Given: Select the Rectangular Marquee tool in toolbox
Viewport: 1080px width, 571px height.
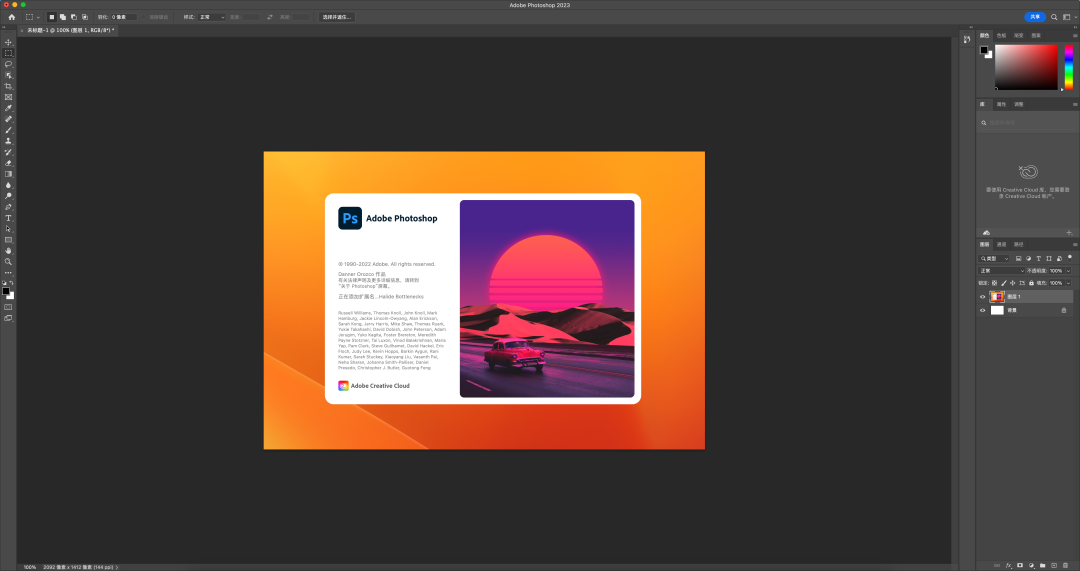Looking at the screenshot, I should coord(8,53).
